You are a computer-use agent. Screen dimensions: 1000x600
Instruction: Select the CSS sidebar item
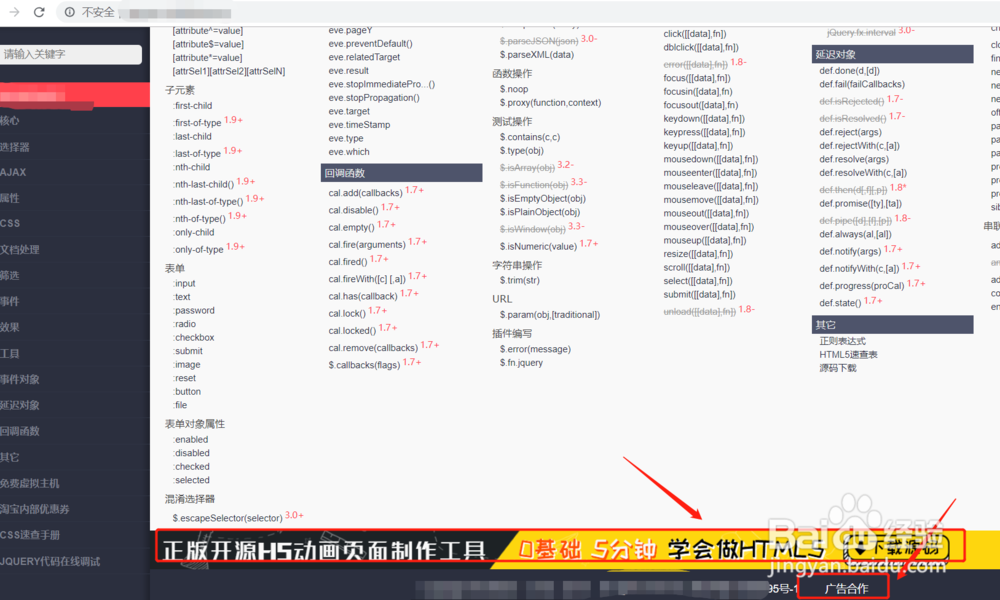10,223
